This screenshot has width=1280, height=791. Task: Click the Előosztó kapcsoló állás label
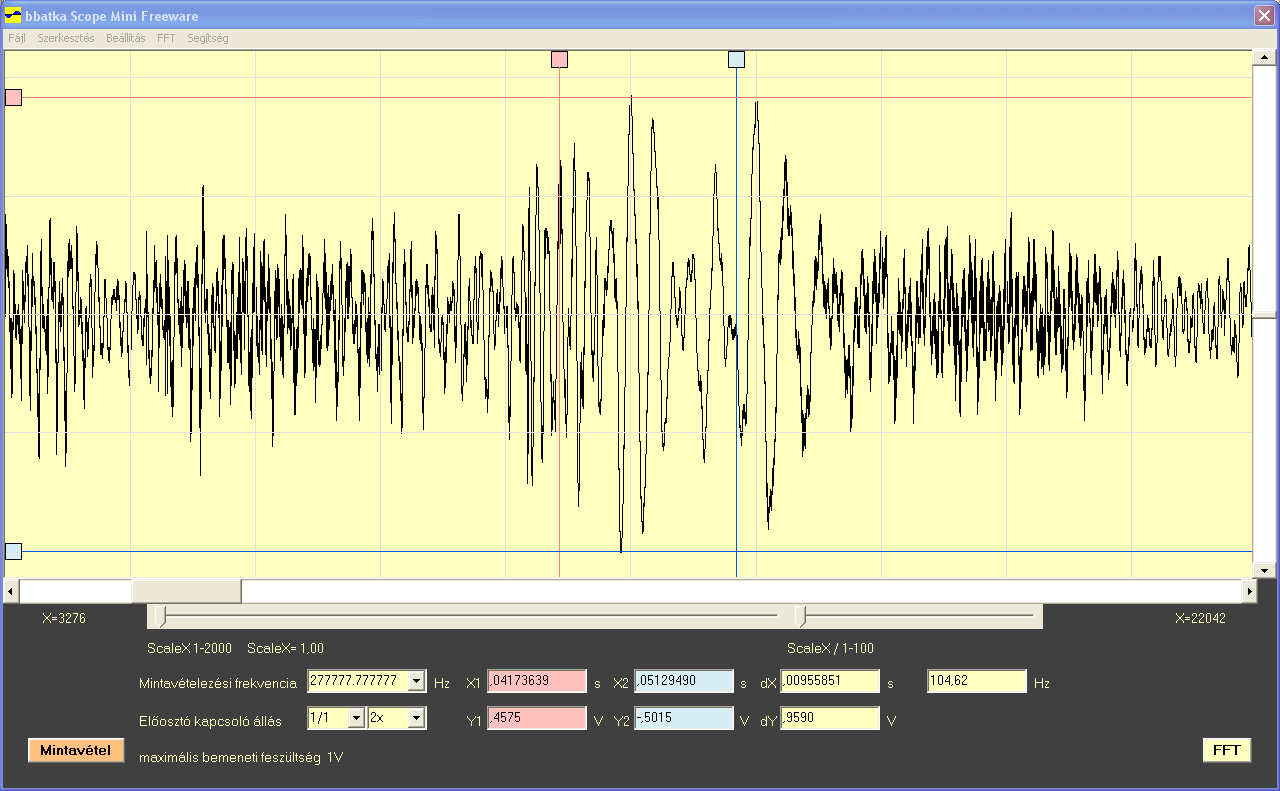(x=210, y=721)
